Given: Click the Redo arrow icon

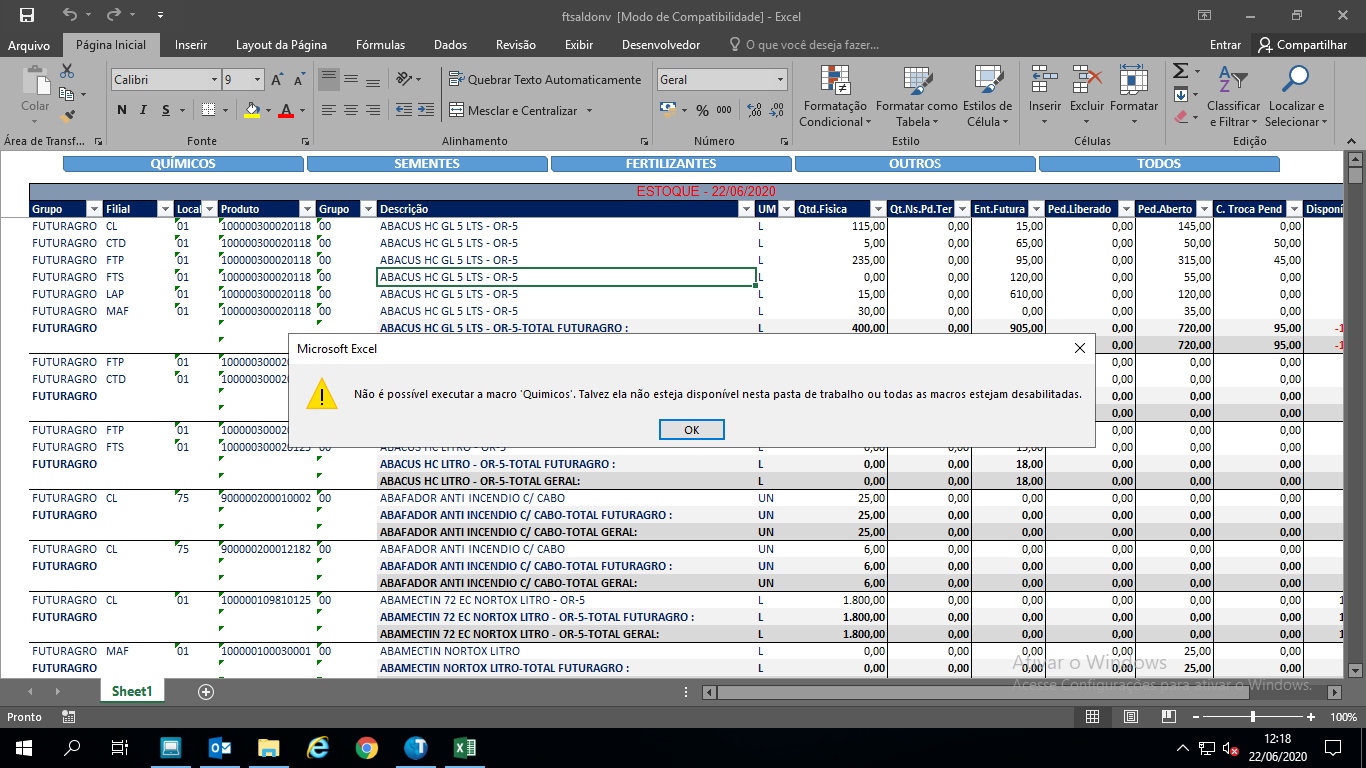Looking at the screenshot, I should (113, 15).
